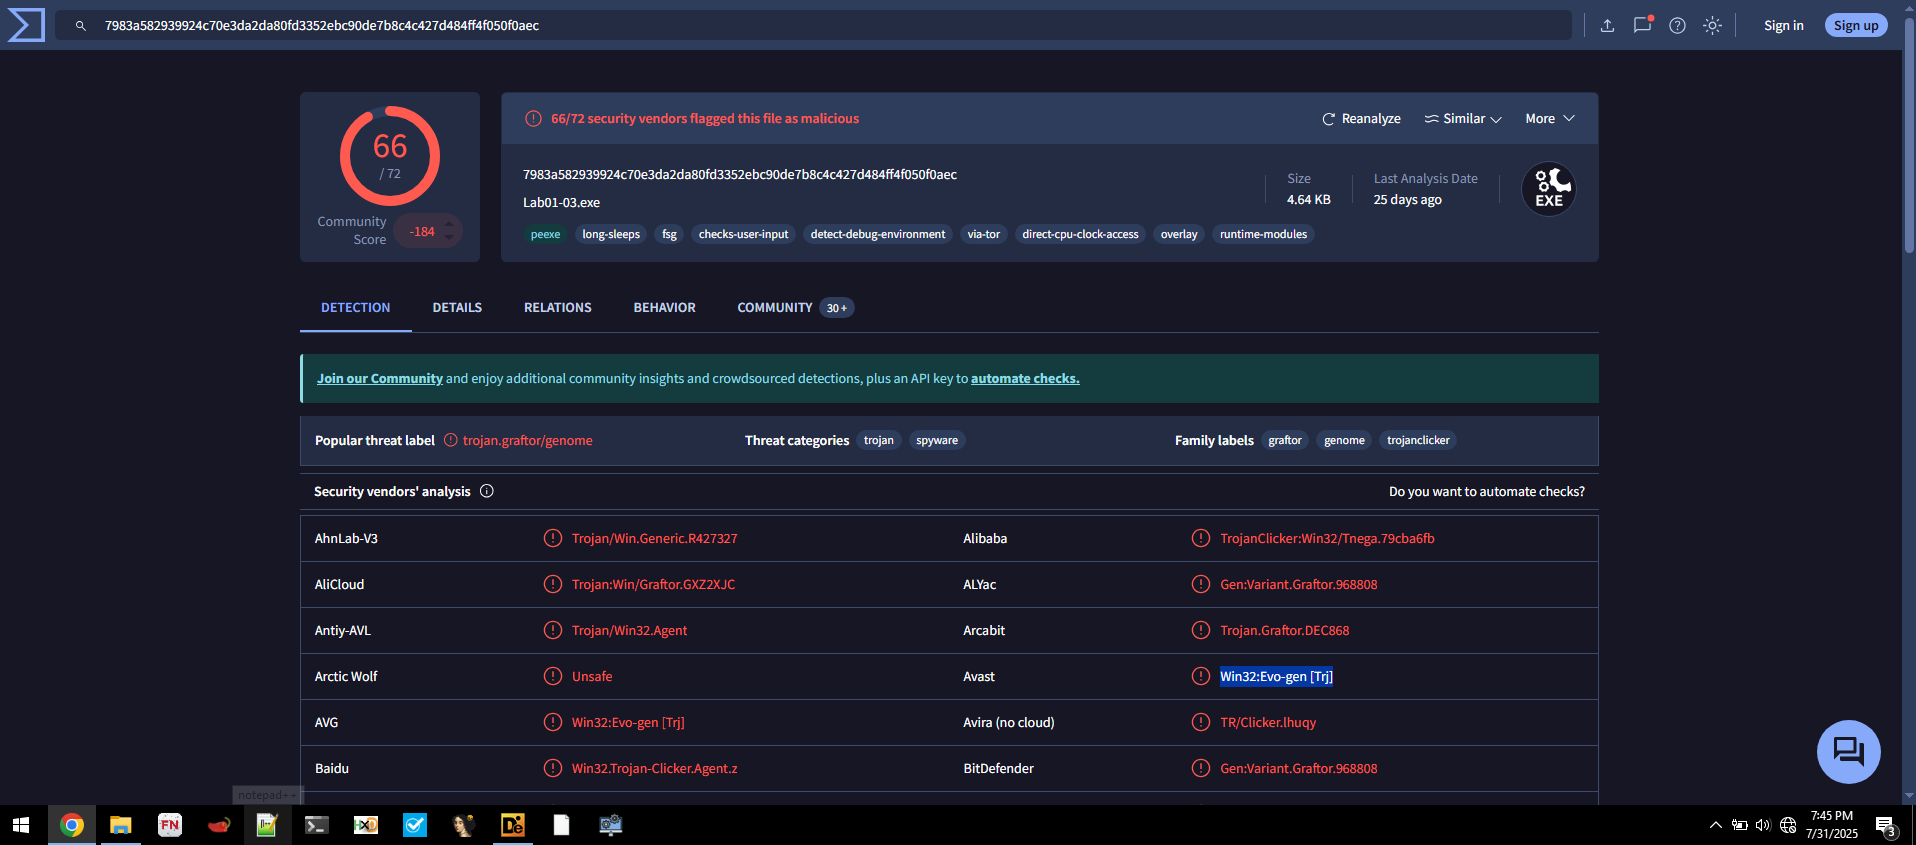Click the upload file icon

coord(1607,26)
